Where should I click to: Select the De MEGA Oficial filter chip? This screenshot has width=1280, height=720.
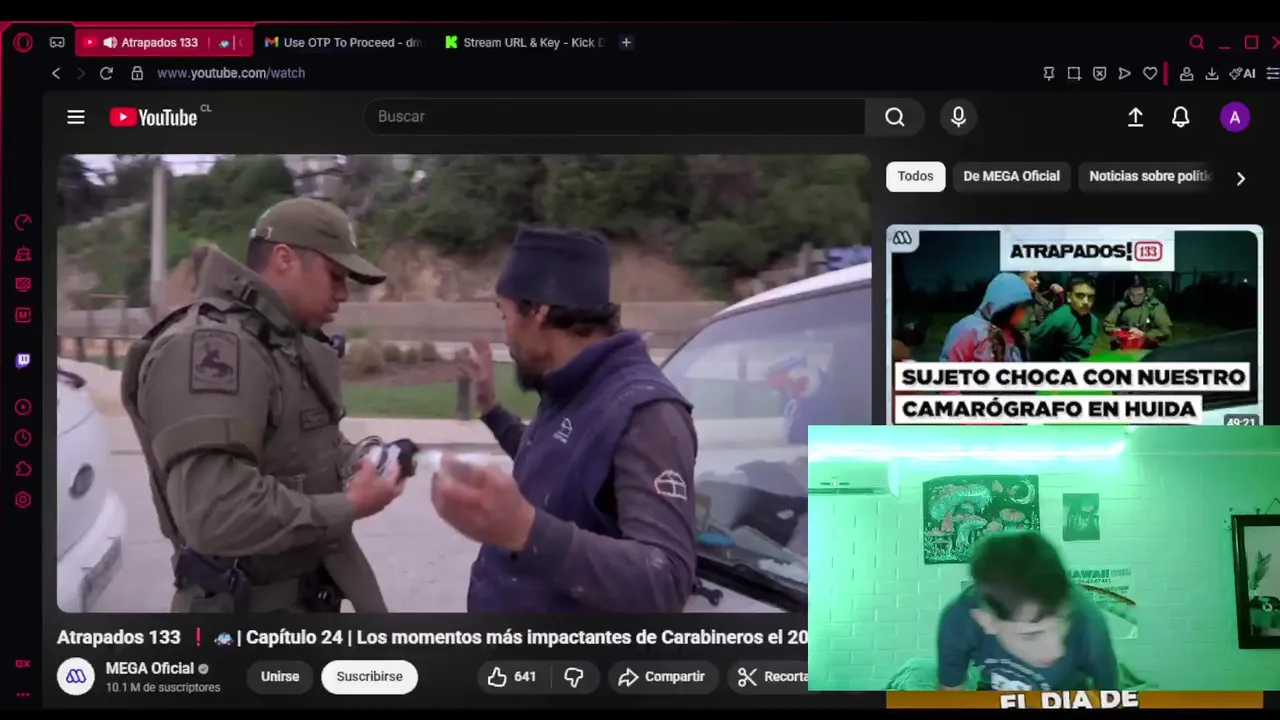(1011, 176)
